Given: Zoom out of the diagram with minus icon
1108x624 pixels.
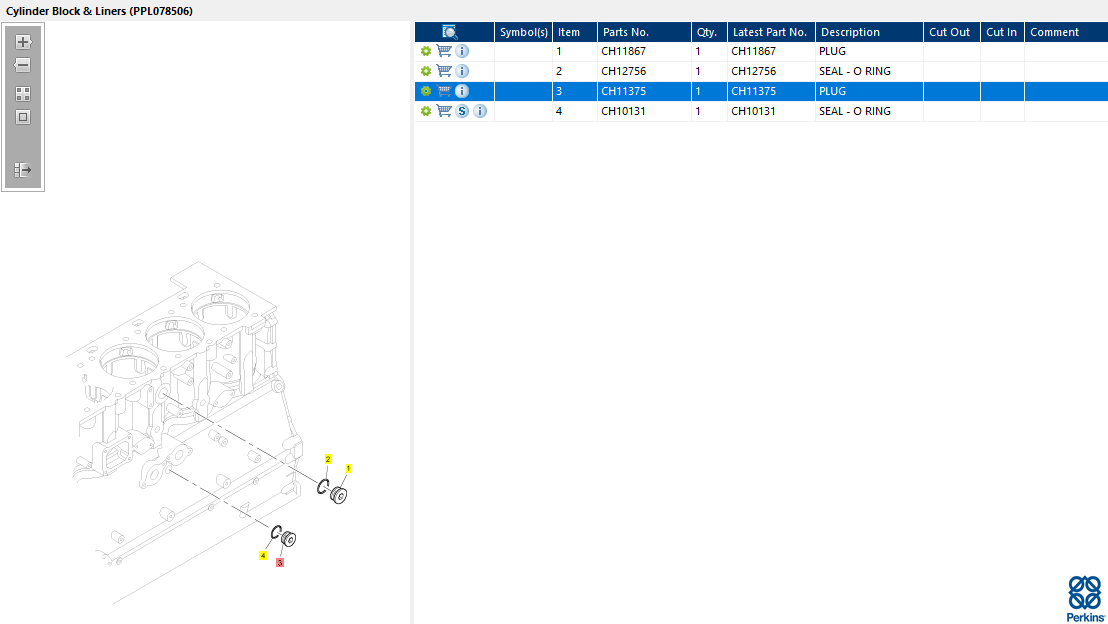Looking at the screenshot, I should tap(23, 65).
